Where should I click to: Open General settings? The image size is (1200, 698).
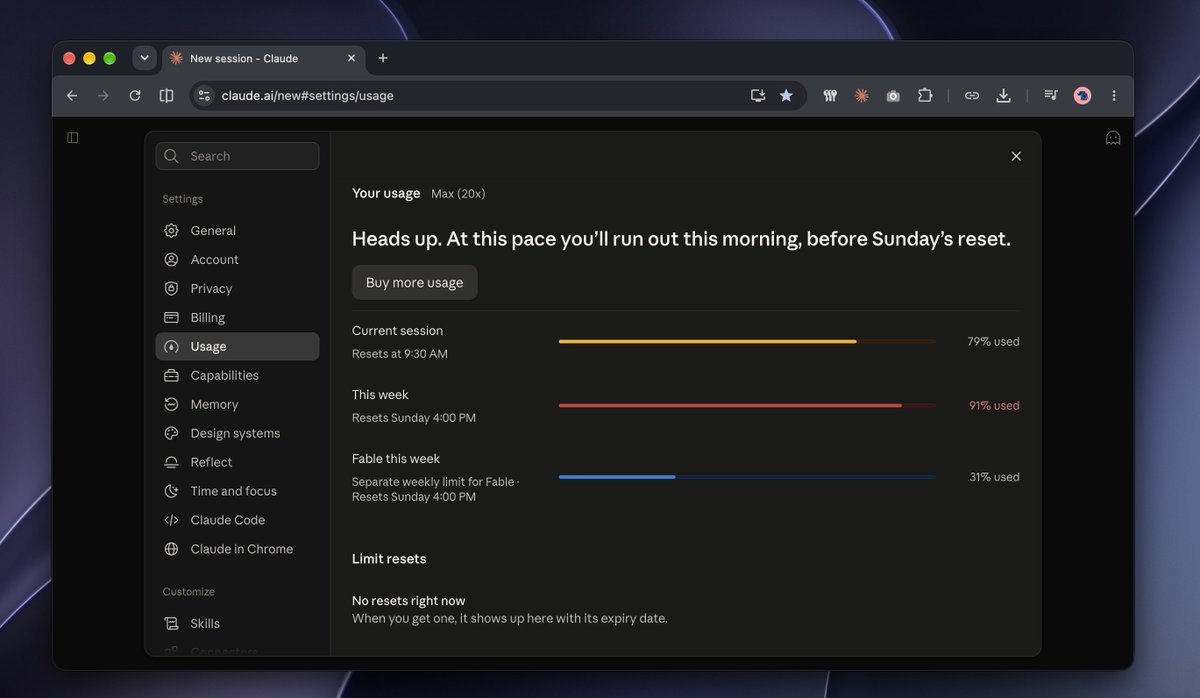(237, 230)
